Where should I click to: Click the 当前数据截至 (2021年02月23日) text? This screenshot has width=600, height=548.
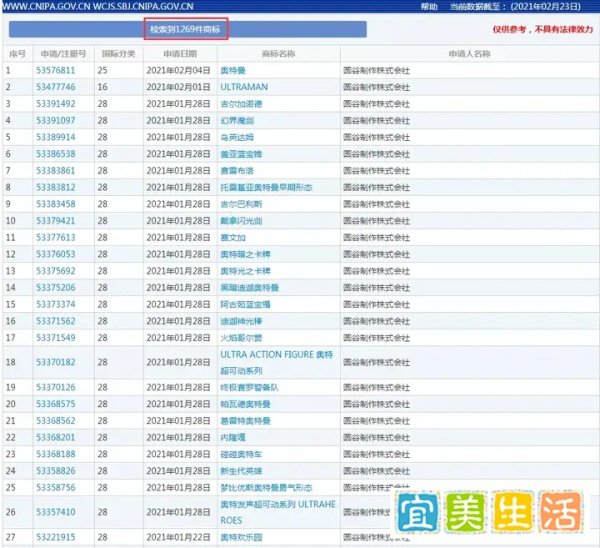click(x=515, y=7)
